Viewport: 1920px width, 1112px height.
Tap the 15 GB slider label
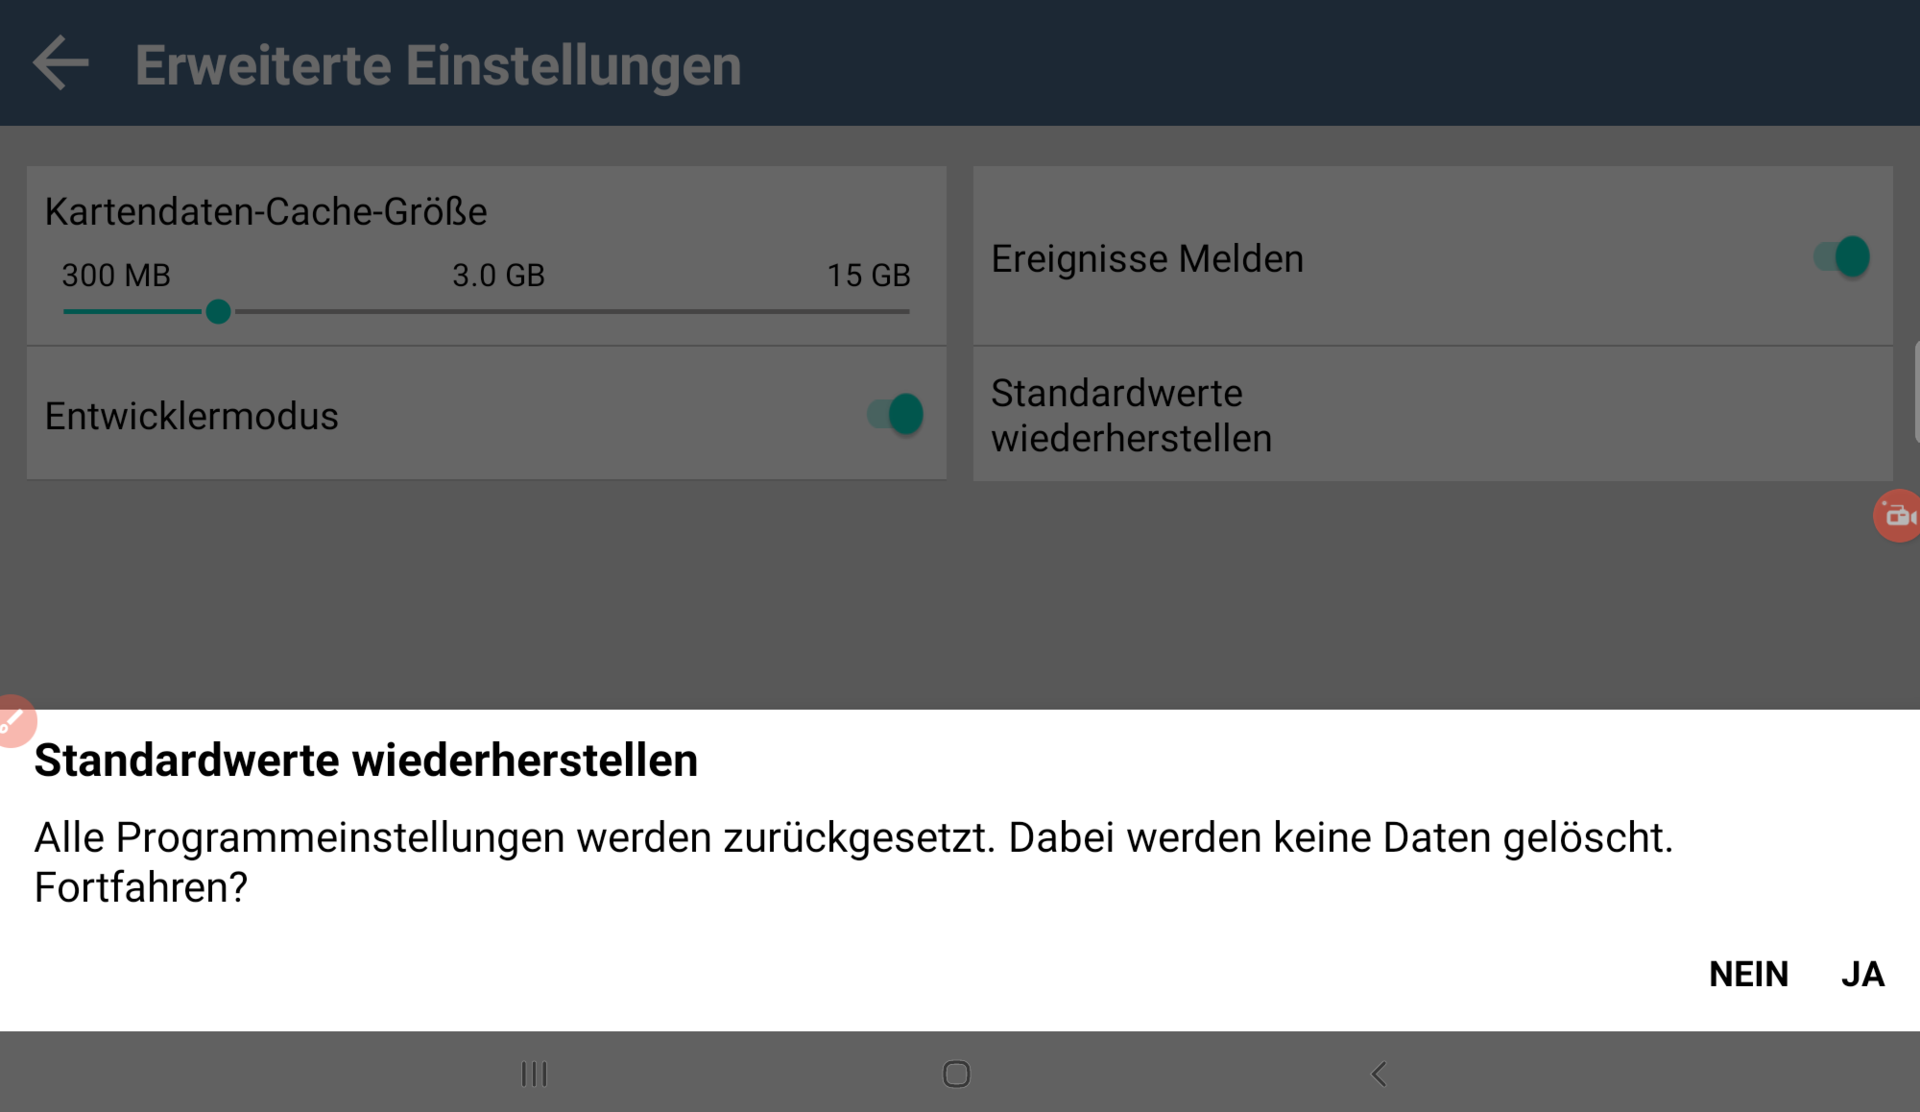(868, 275)
